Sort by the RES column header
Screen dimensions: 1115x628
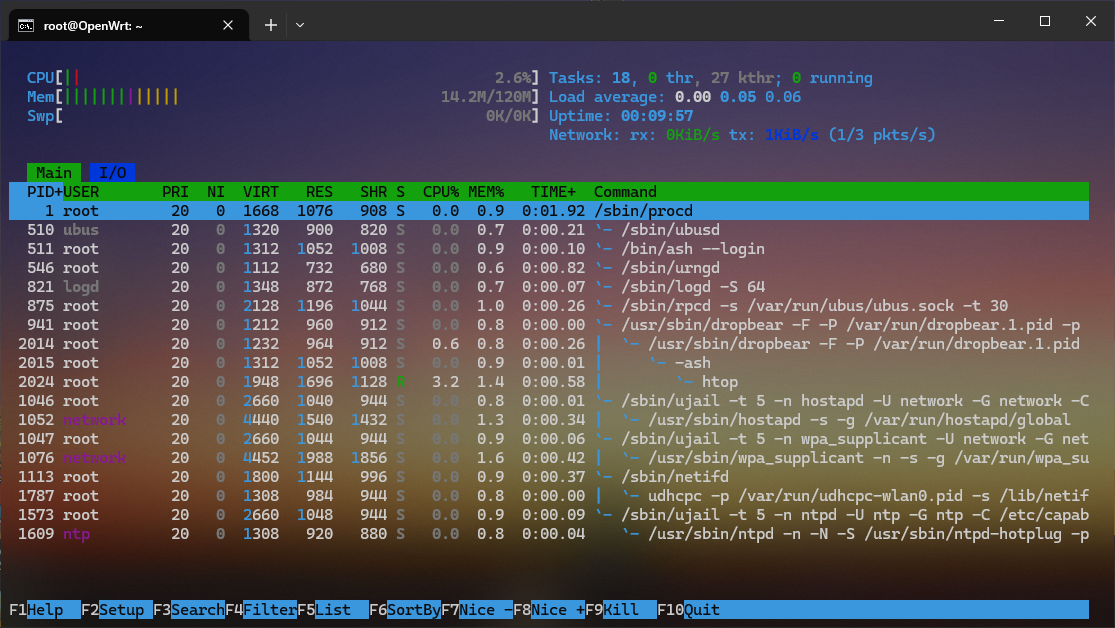[x=319, y=192]
